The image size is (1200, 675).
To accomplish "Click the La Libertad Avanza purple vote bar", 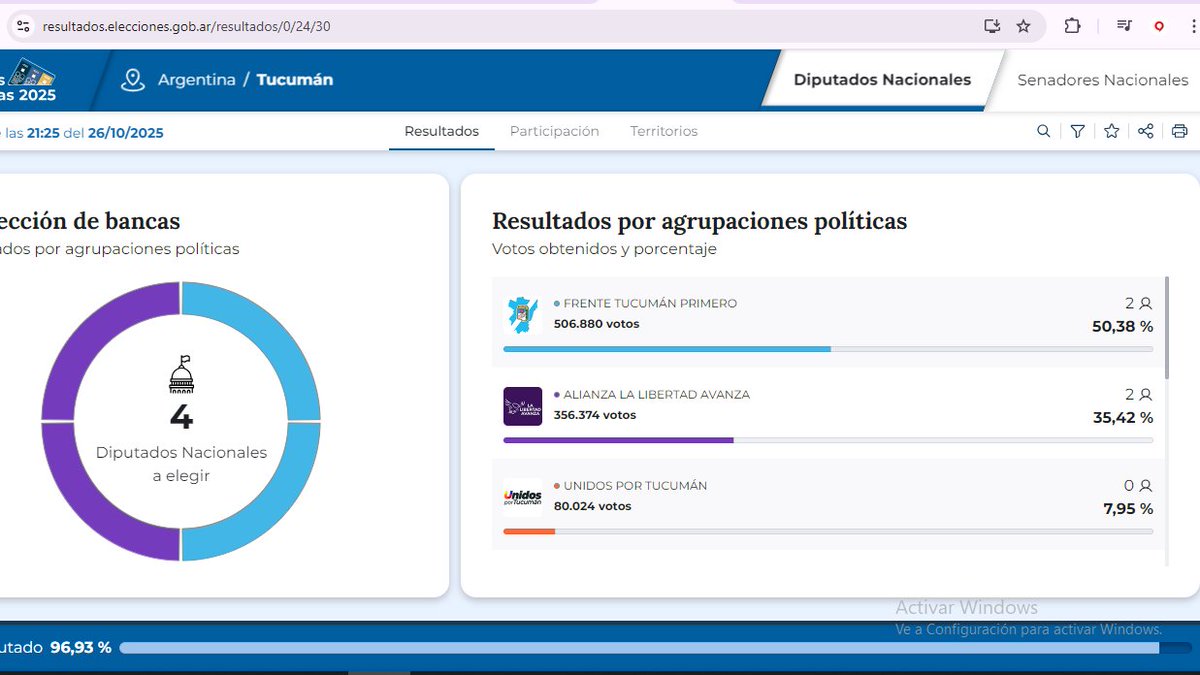I will tap(618, 440).
